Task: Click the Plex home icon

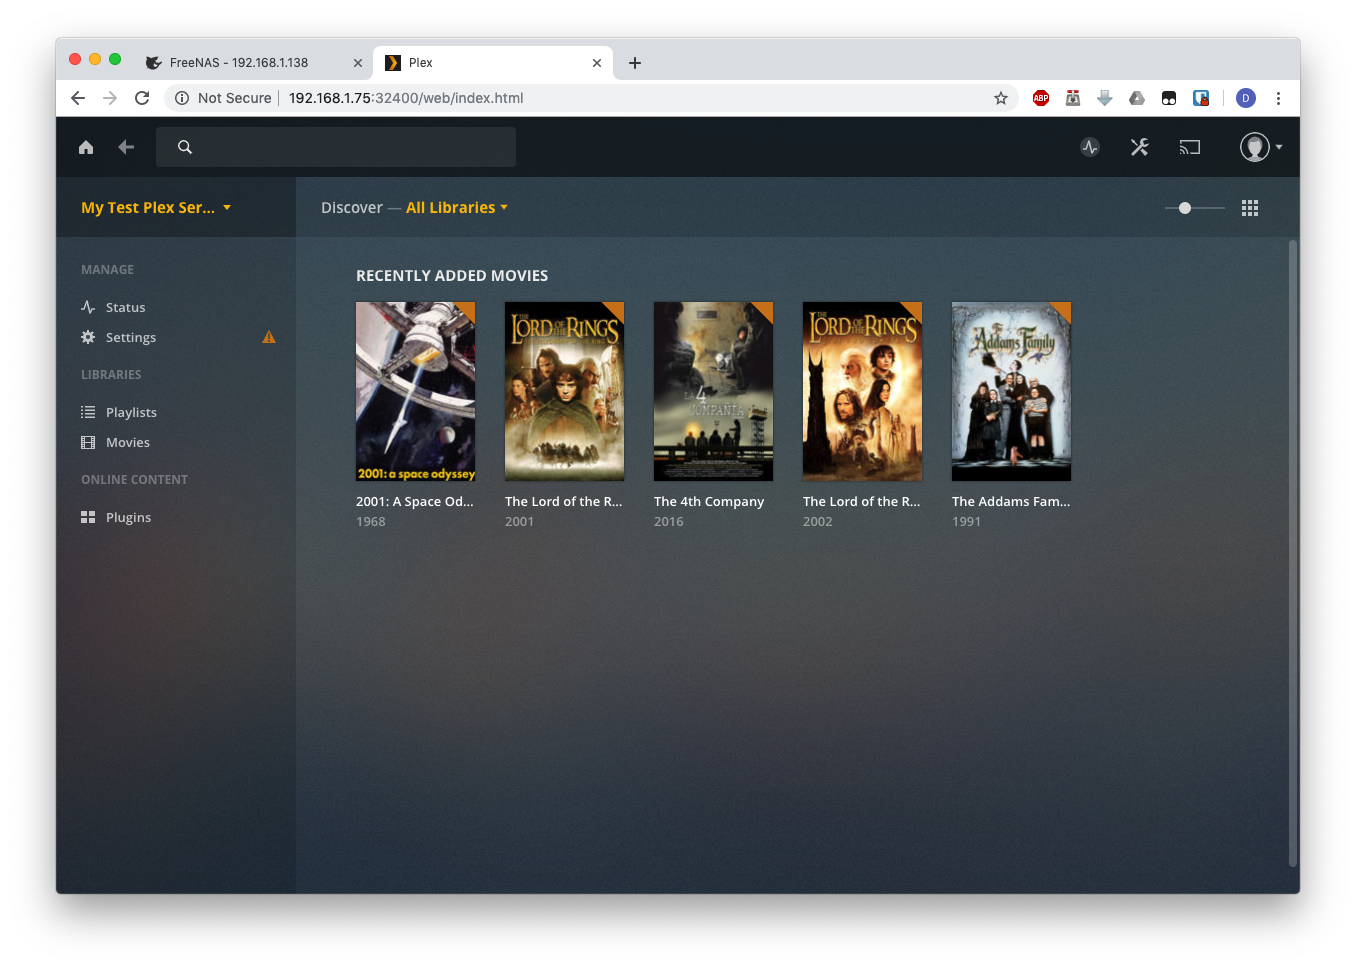Action: point(86,147)
